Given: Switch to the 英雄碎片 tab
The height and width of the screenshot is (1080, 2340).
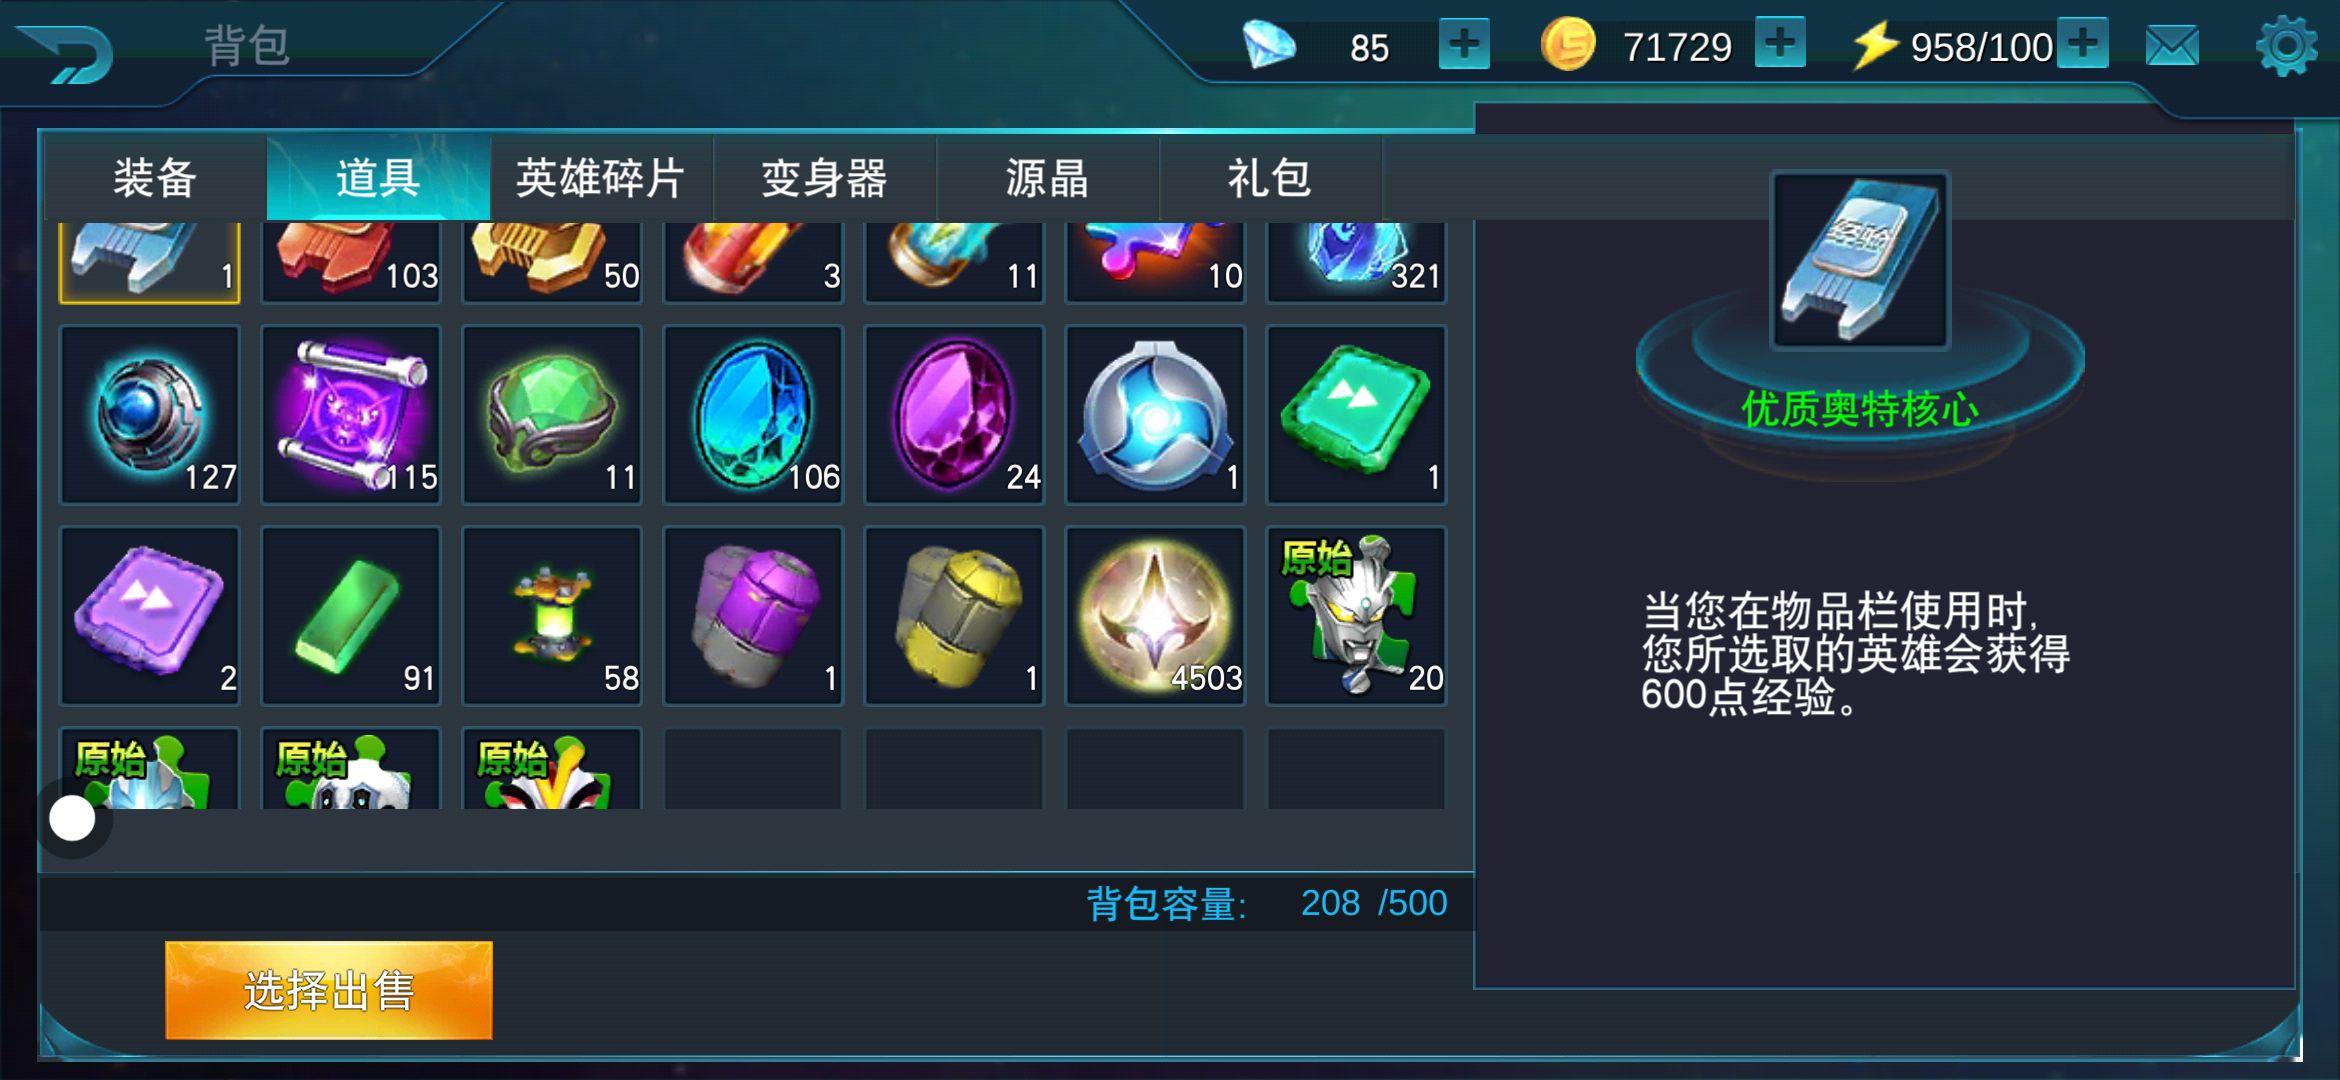Looking at the screenshot, I should click(601, 178).
